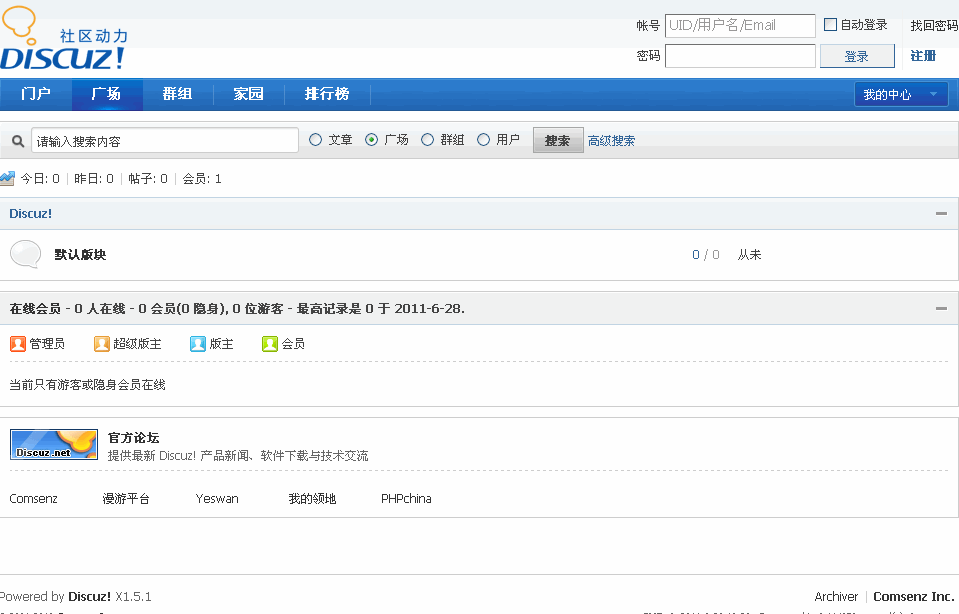Viewport: 959px width, 614px height.
Task: Click the statistics chart icon
Action: coord(7,179)
